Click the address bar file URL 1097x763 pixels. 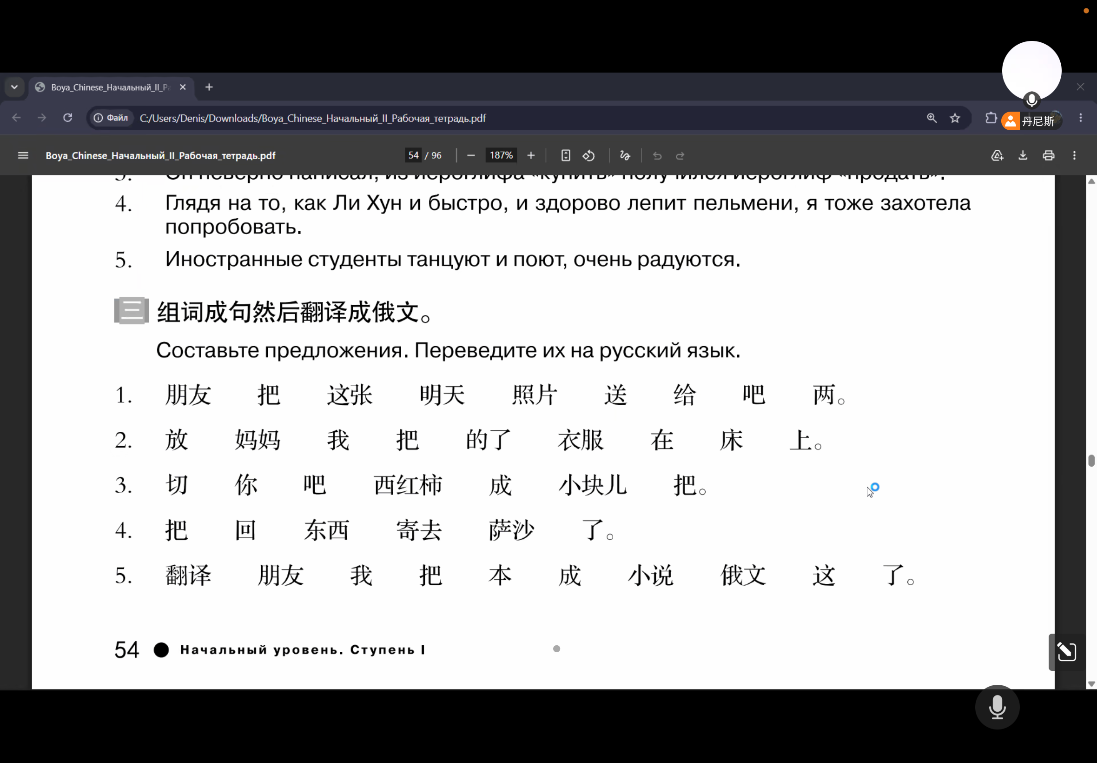coord(313,118)
